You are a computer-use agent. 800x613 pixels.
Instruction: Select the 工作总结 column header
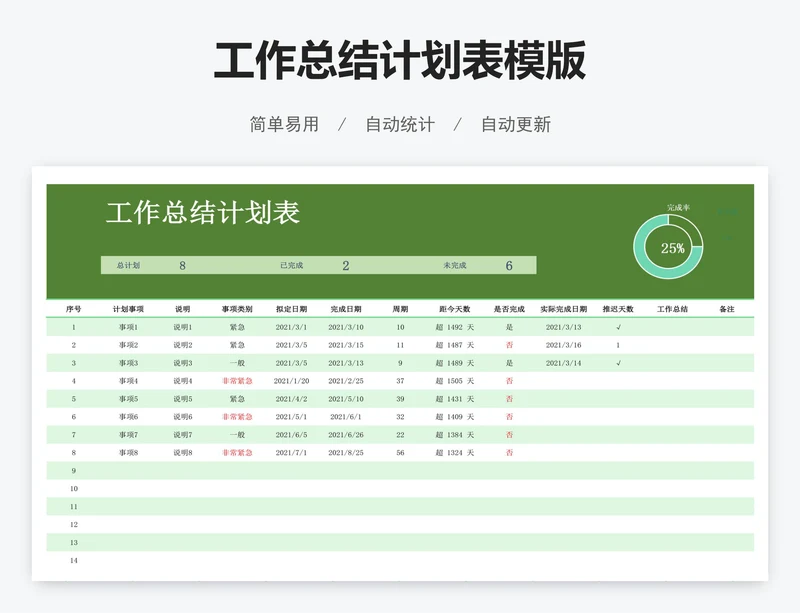point(672,309)
